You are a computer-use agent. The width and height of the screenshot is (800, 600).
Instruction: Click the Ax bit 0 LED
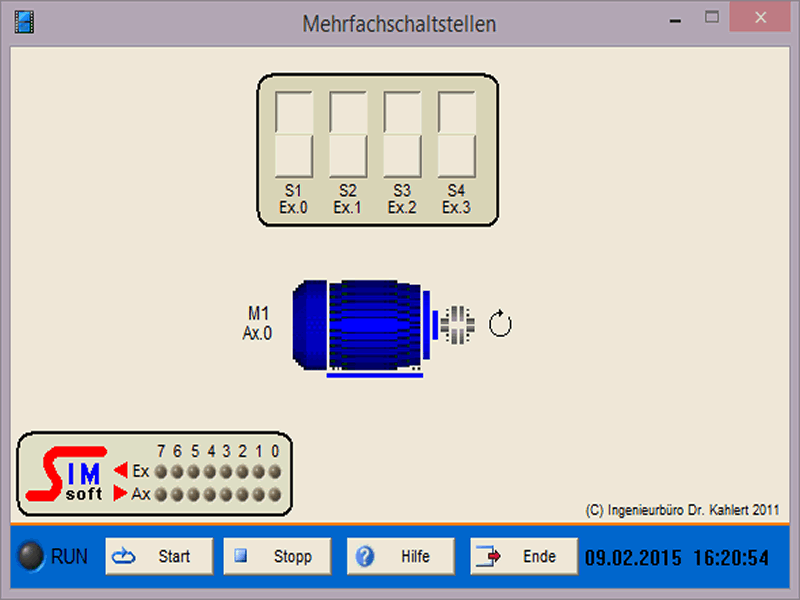coord(275,493)
